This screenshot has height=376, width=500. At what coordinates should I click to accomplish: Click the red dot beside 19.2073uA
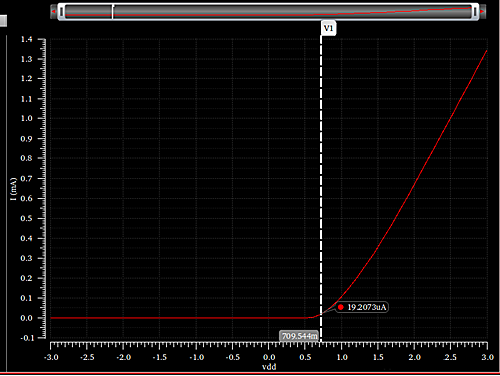[x=340, y=307]
